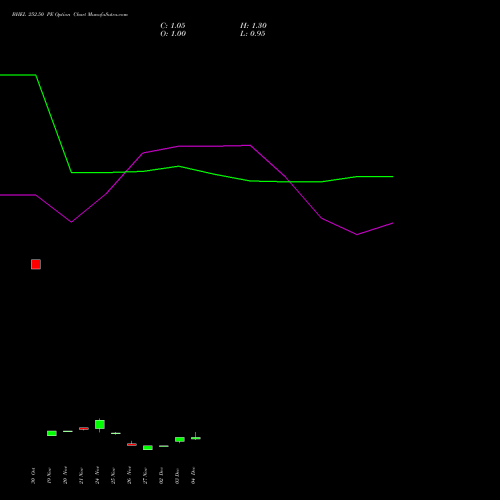
Task: Click the green candle above 19 Nov
Action: 52,433
